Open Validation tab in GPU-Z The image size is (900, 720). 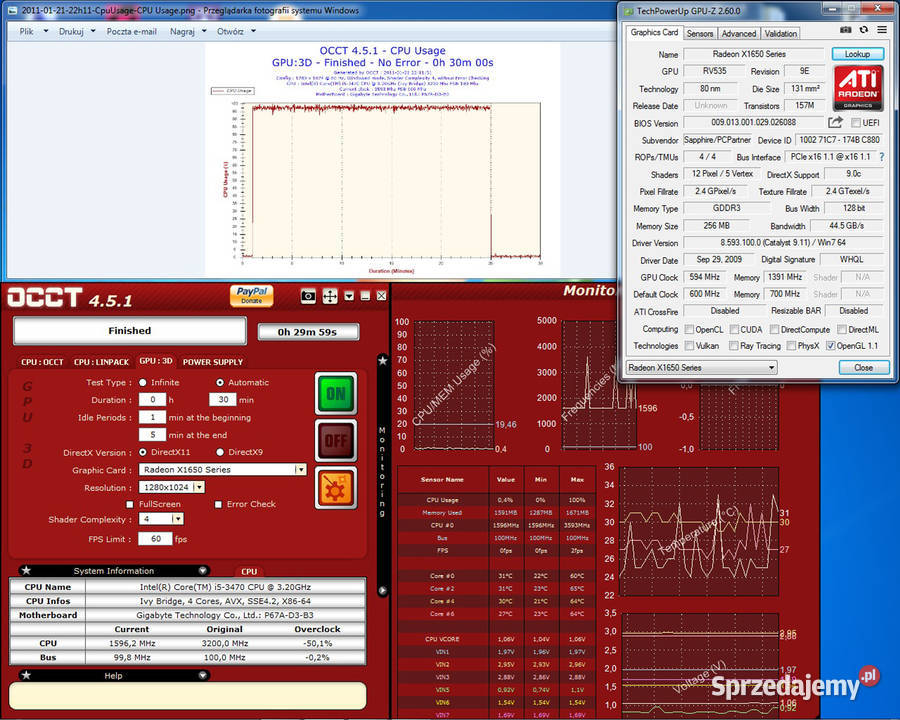click(x=781, y=34)
